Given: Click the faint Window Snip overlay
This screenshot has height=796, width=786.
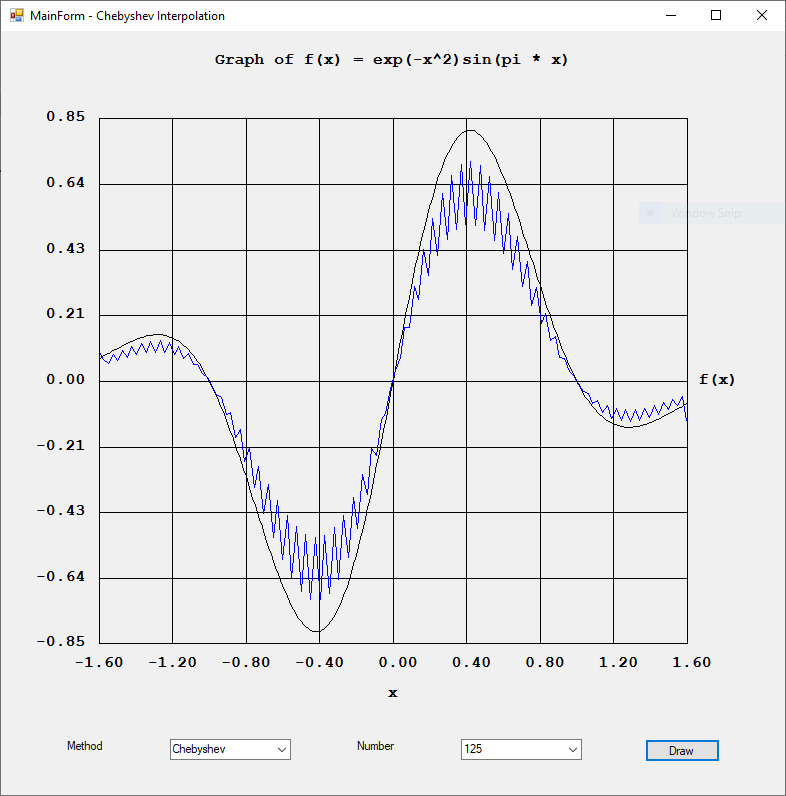Looking at the screenshot, I should [706, 213].
